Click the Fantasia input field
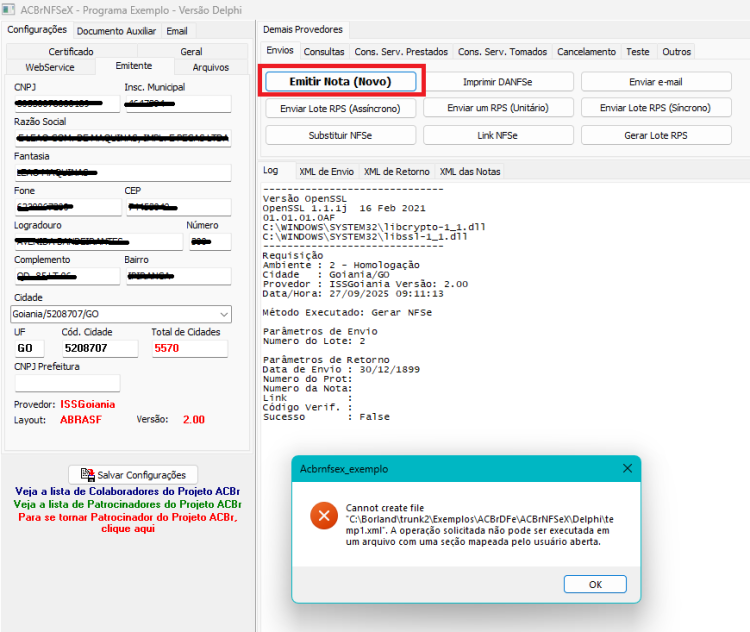Image resolution: width=750 pixels, height=632 pixels. click(123, 172)
